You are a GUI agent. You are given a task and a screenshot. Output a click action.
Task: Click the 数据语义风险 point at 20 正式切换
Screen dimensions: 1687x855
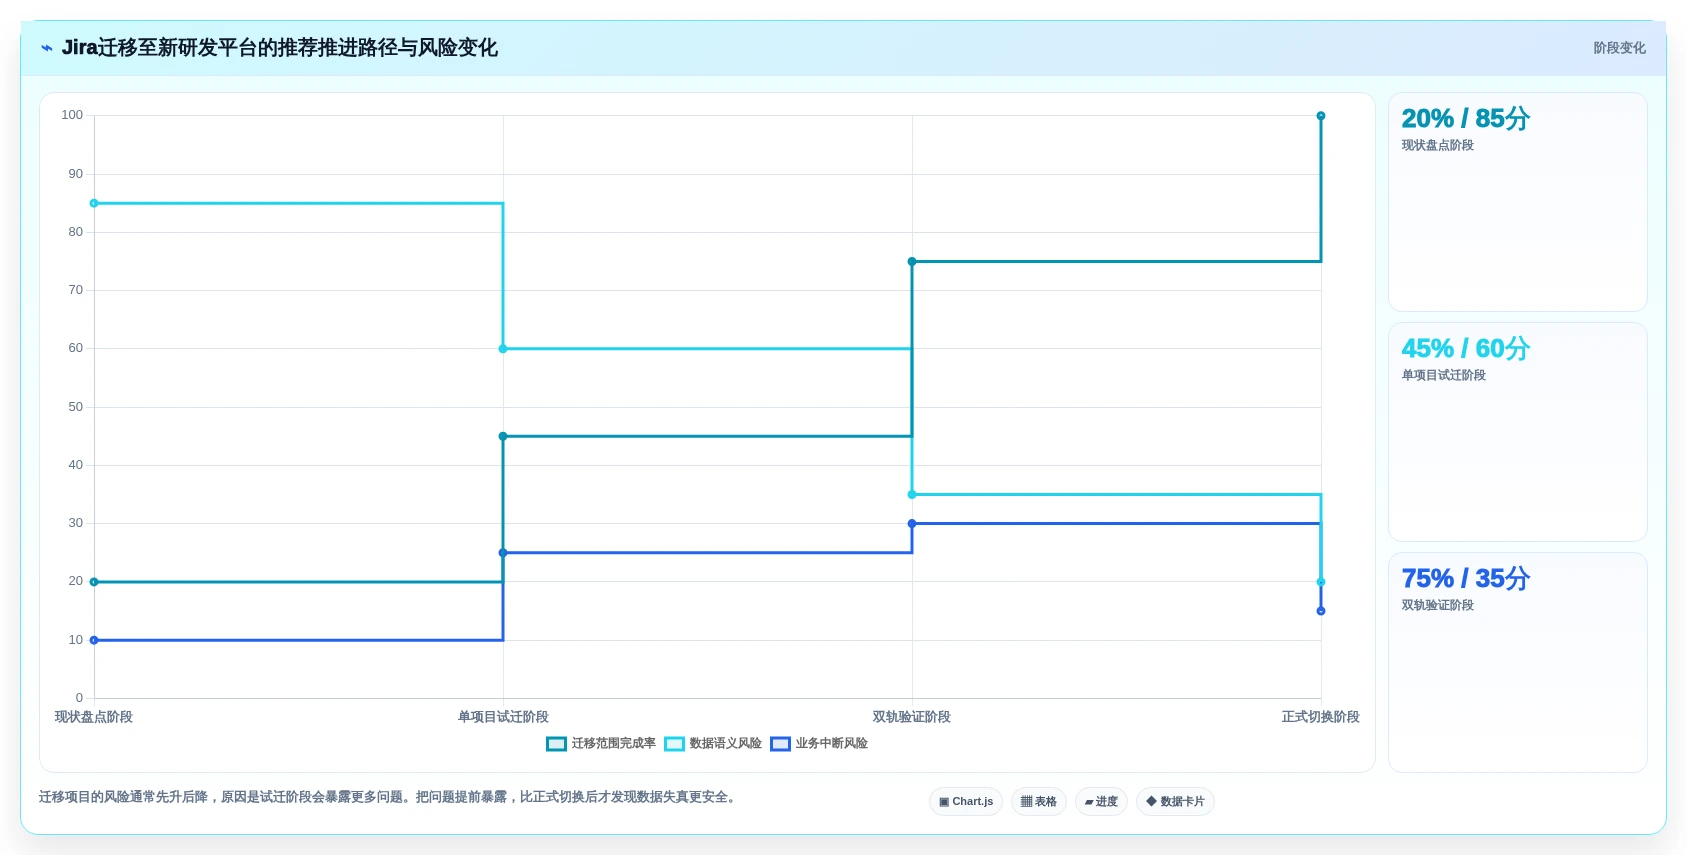[x=1321, y=582]
